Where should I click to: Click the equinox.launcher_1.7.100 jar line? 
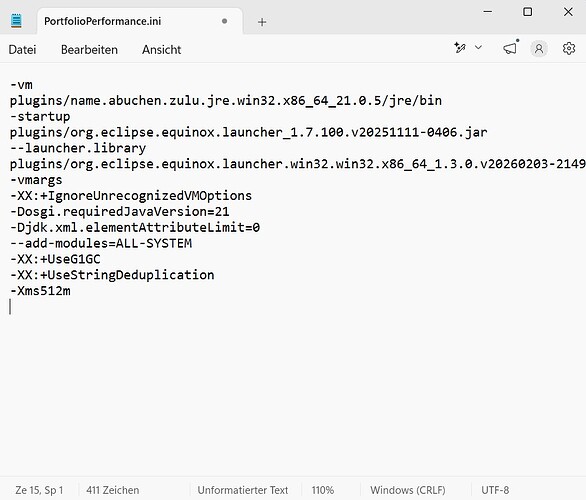(249, 132)
